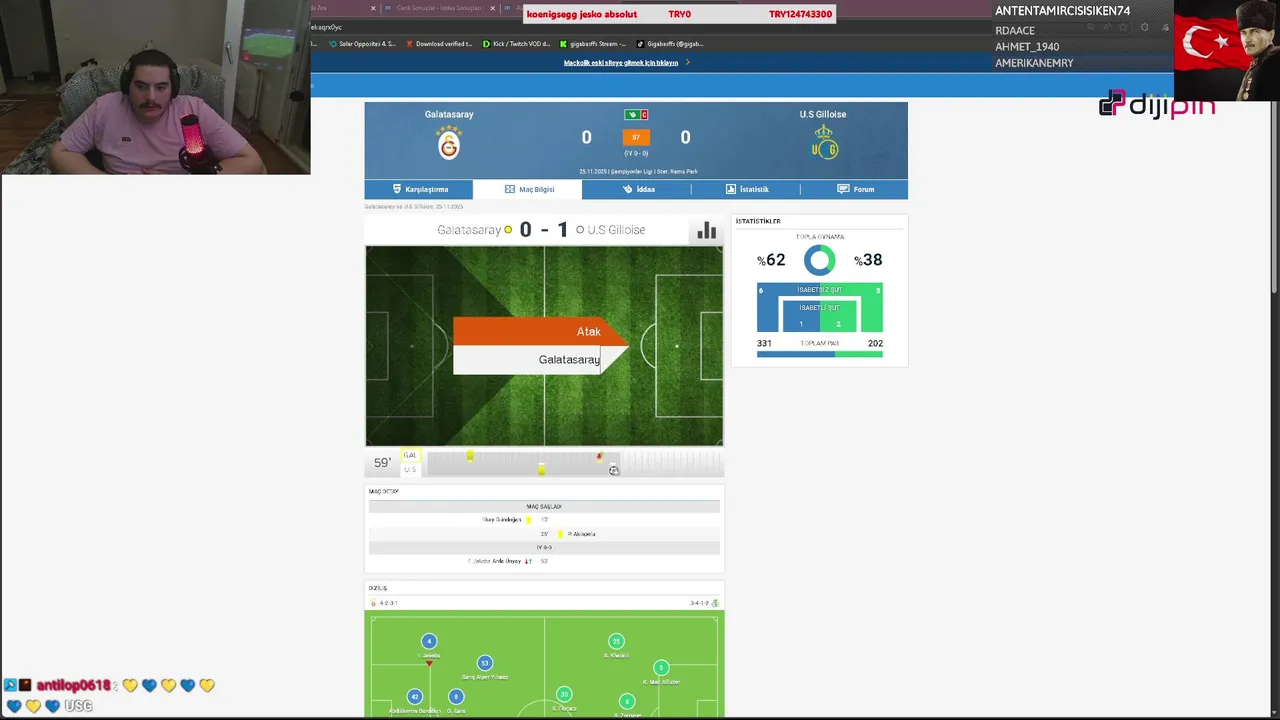The width and height of the screenshot is (1280, 720).
Task: Open the Solar Opposites bookmark
Action: click(x=361, y=44)
